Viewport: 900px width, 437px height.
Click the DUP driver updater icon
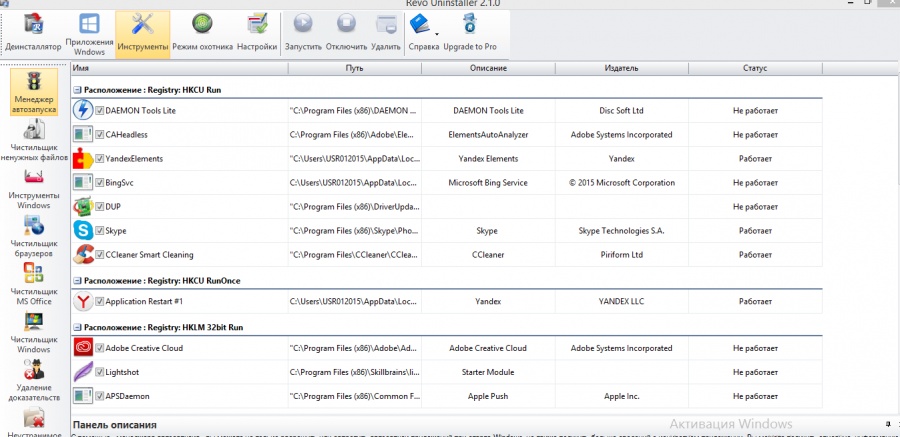[x=83, y=206]
